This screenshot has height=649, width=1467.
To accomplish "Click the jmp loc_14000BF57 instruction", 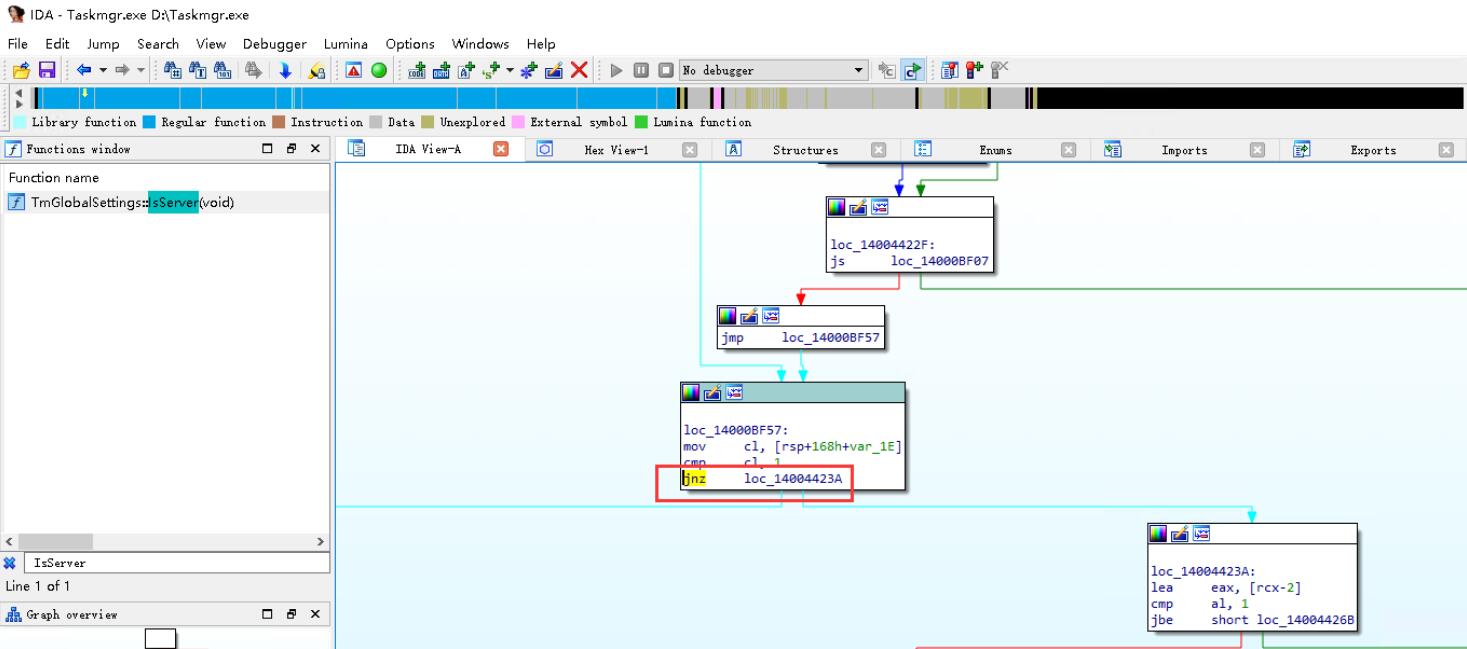I will (801, 338).
